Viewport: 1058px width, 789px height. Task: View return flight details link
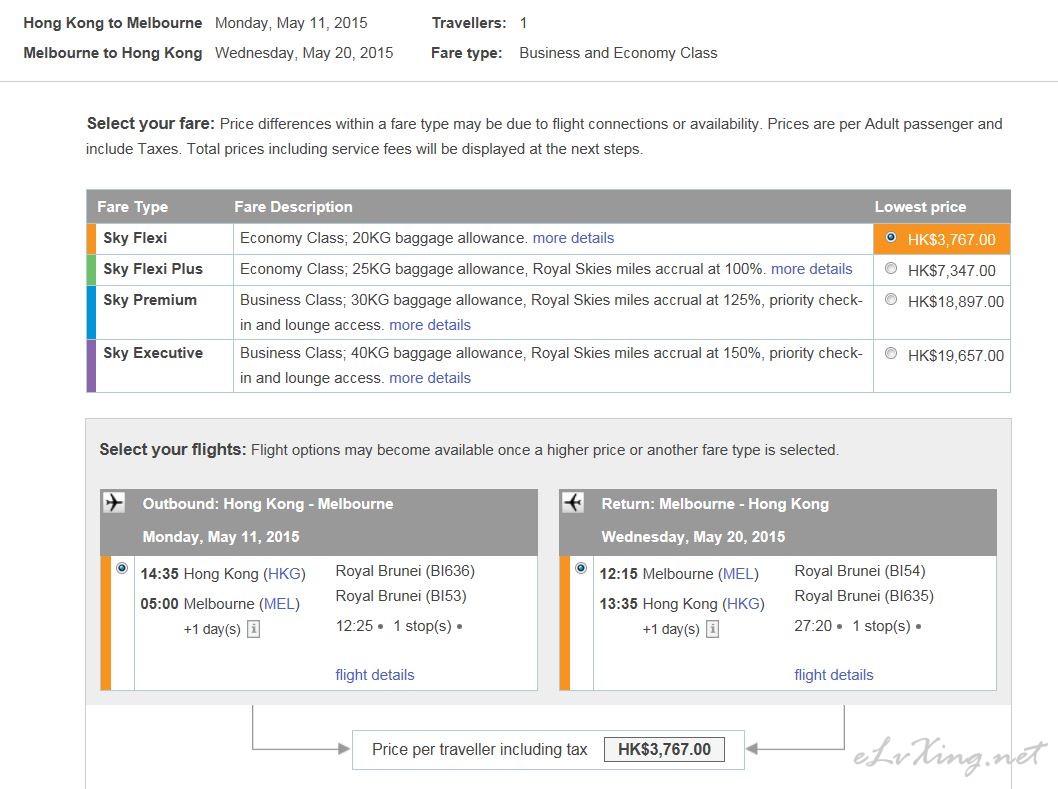pos(833,675)
